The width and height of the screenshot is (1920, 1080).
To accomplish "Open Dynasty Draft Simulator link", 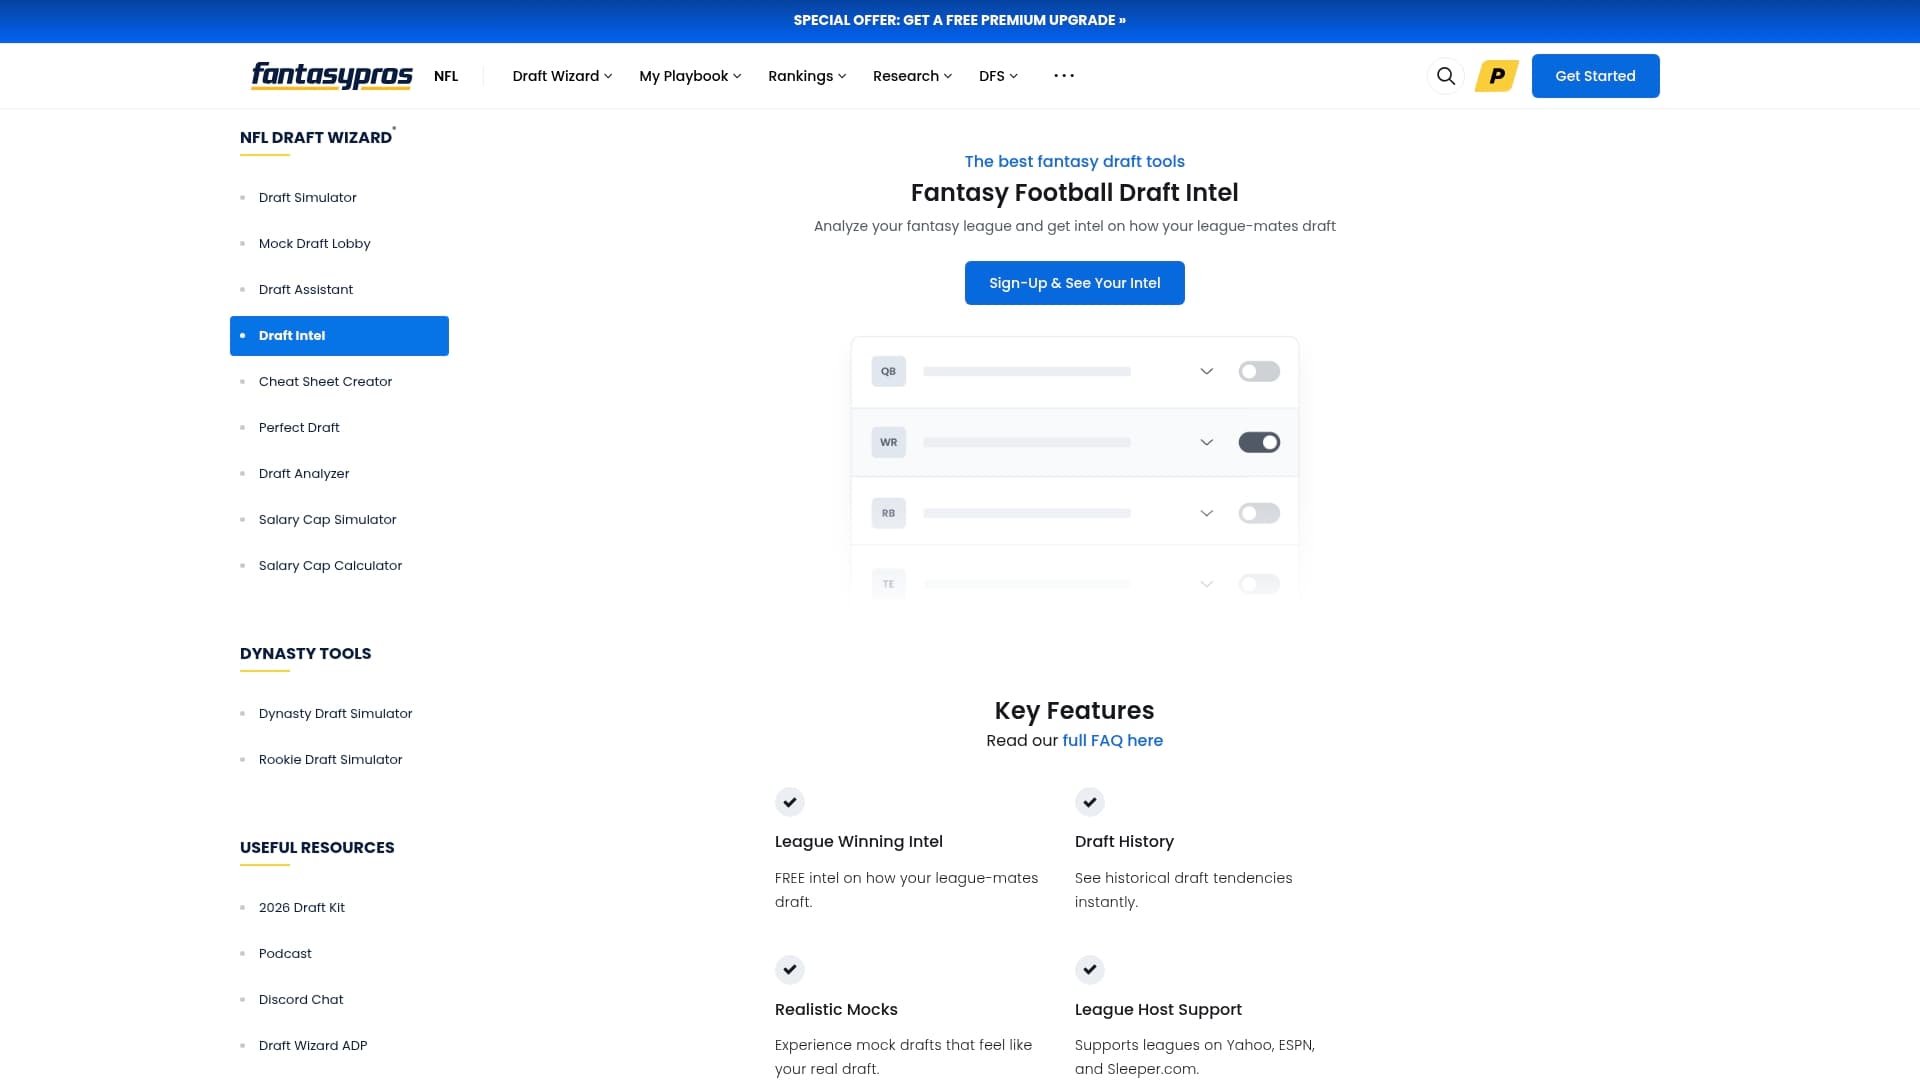I will click(335, 714).
